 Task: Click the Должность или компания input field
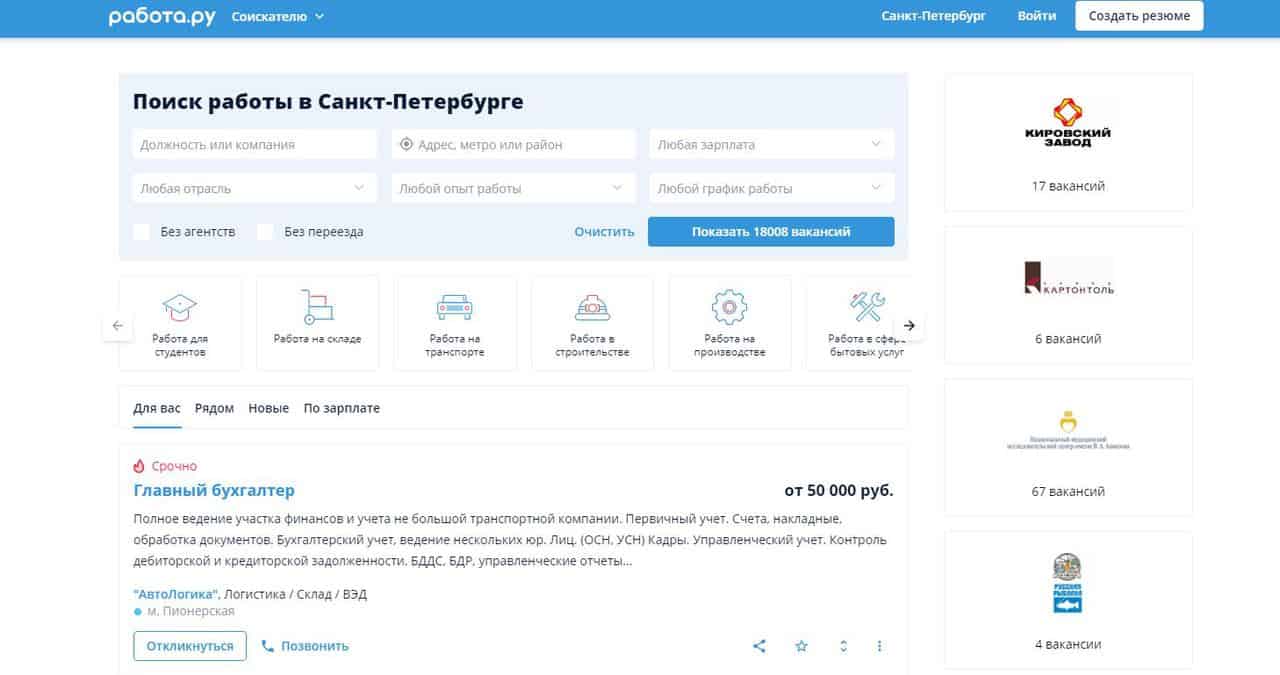pos(254,145)
